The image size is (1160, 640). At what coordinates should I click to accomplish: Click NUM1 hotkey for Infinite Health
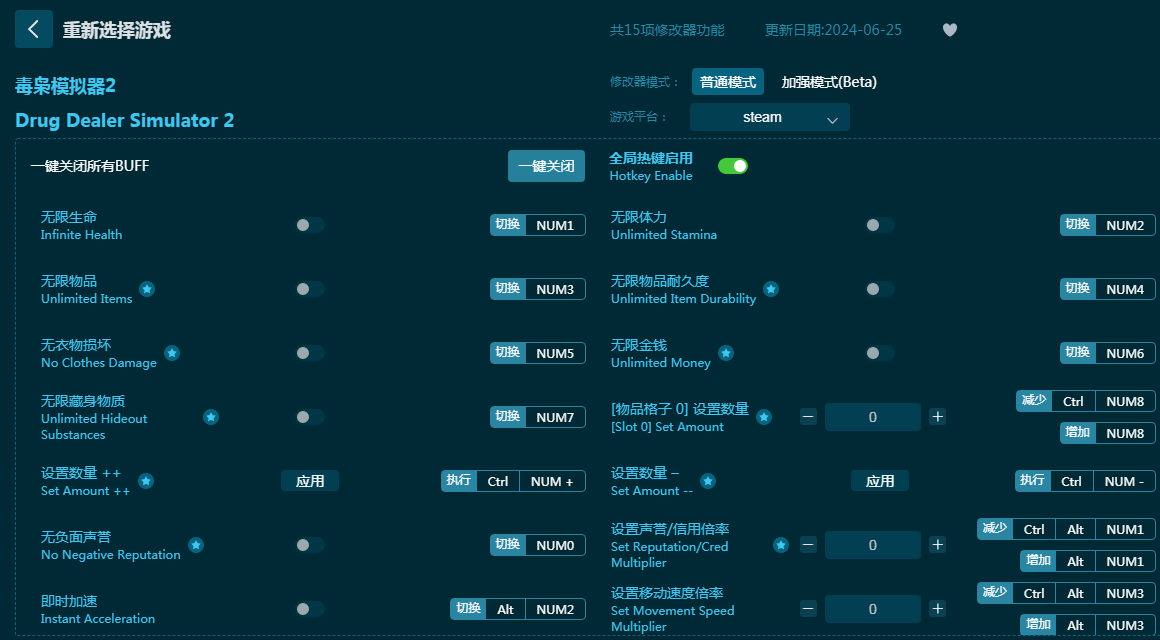[555, 225]
